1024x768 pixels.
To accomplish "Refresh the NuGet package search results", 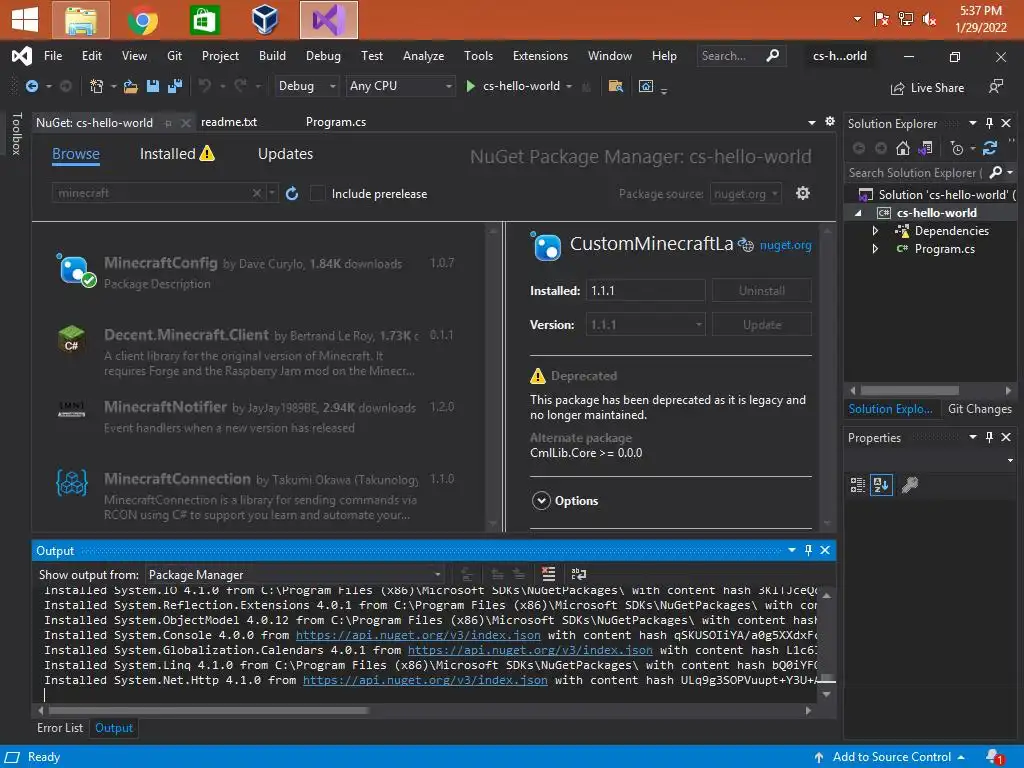I will click(292, 193).
